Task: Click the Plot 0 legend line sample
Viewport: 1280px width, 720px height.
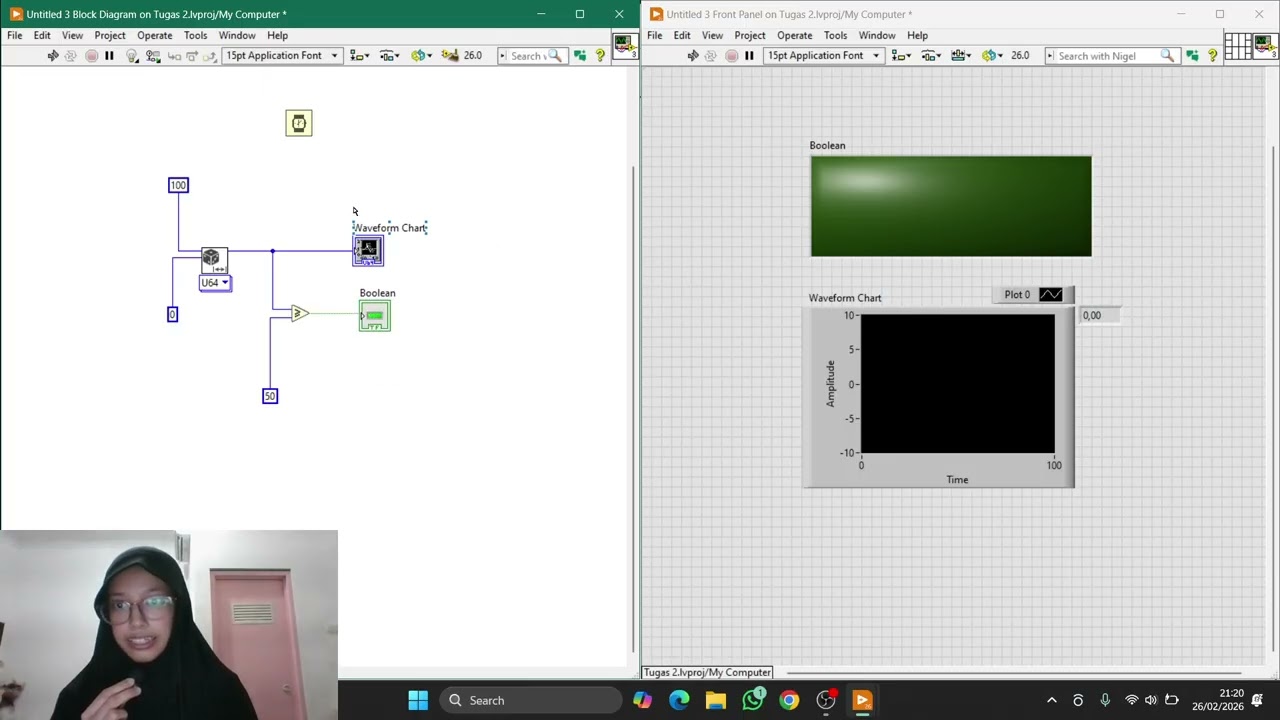Action: 1050,295
